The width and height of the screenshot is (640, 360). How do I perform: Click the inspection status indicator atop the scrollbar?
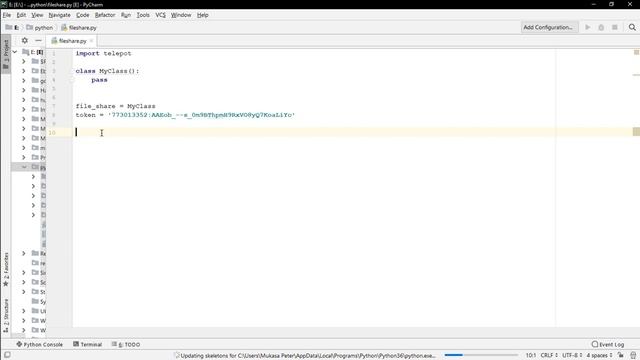[x=636, y=52]
